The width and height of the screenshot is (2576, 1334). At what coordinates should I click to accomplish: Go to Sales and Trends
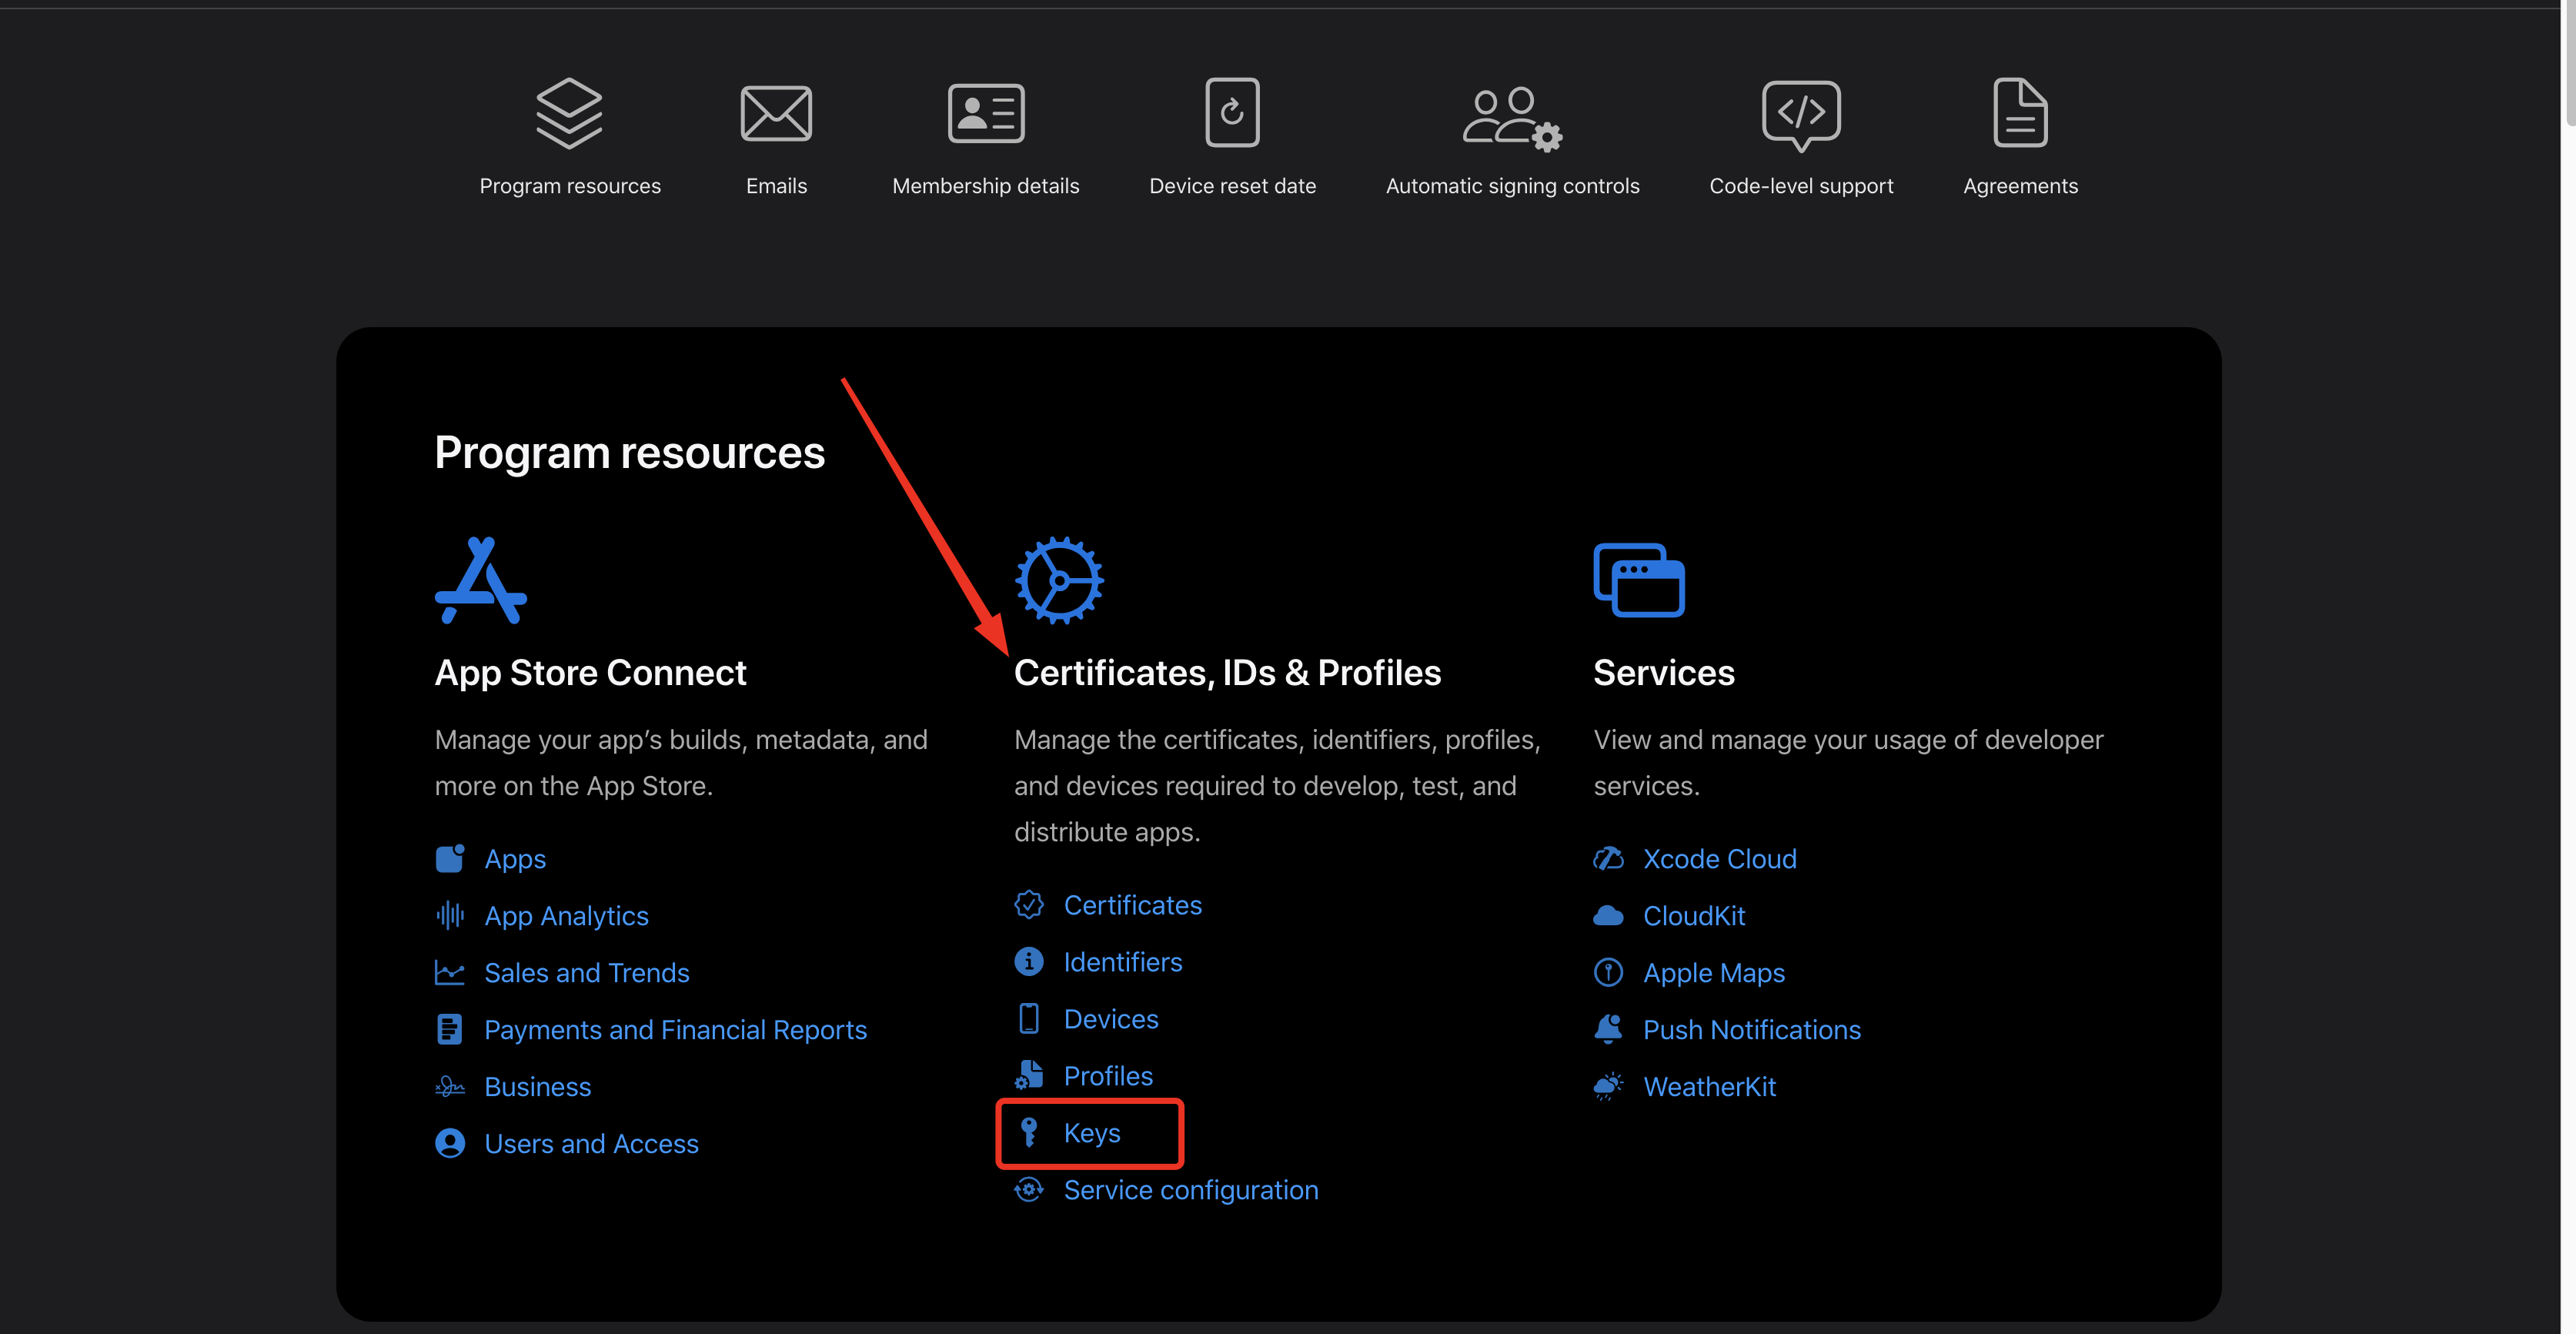587,972
